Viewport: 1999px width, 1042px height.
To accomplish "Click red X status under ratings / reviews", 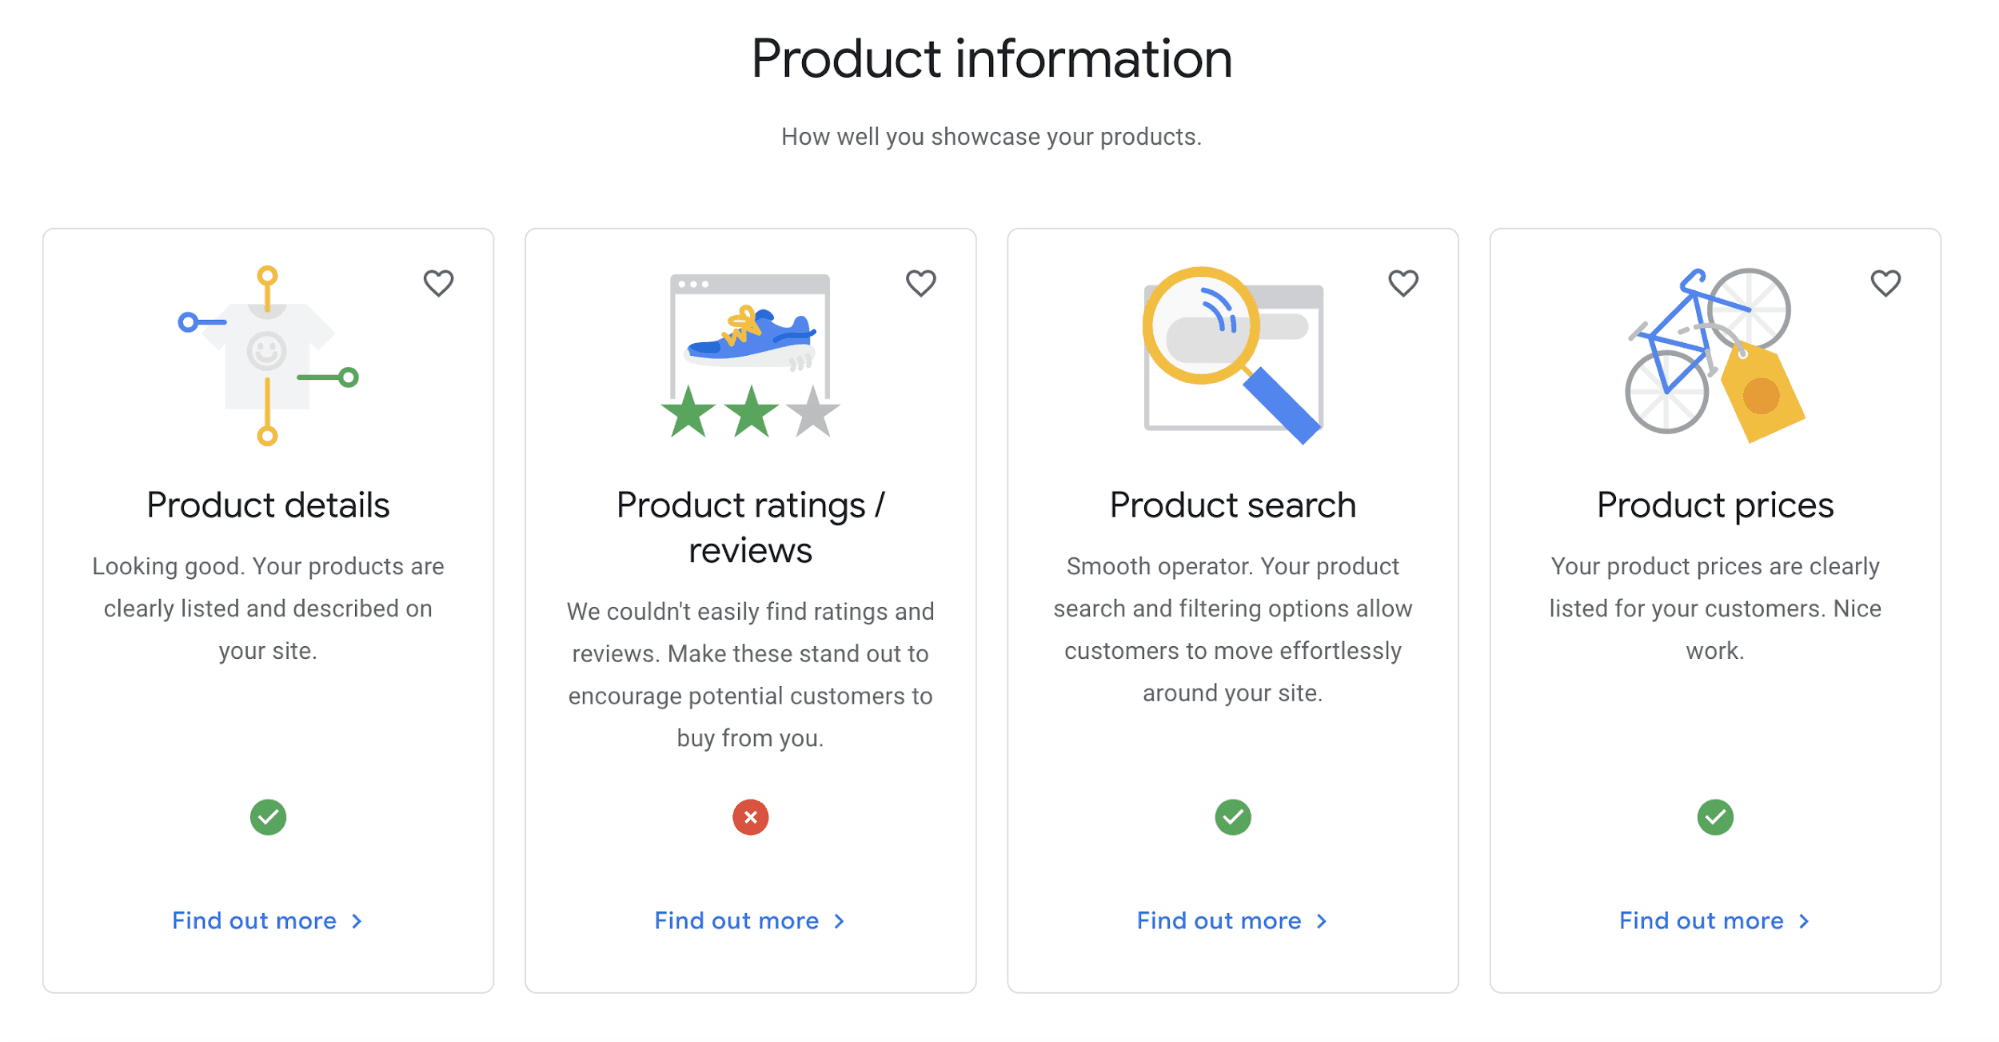I will [750, 817].
